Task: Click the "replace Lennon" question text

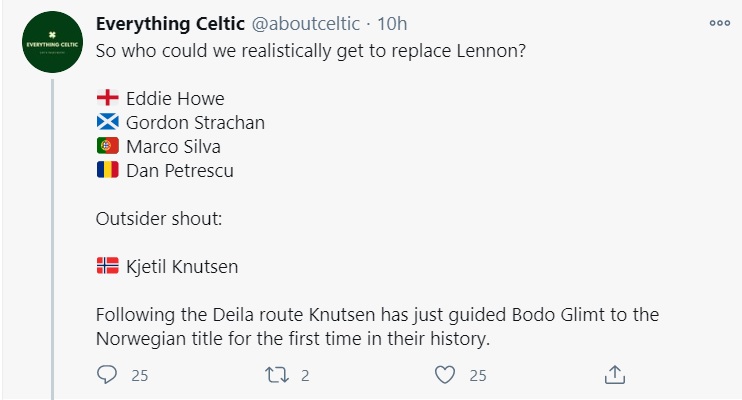Action: (311, 51)
